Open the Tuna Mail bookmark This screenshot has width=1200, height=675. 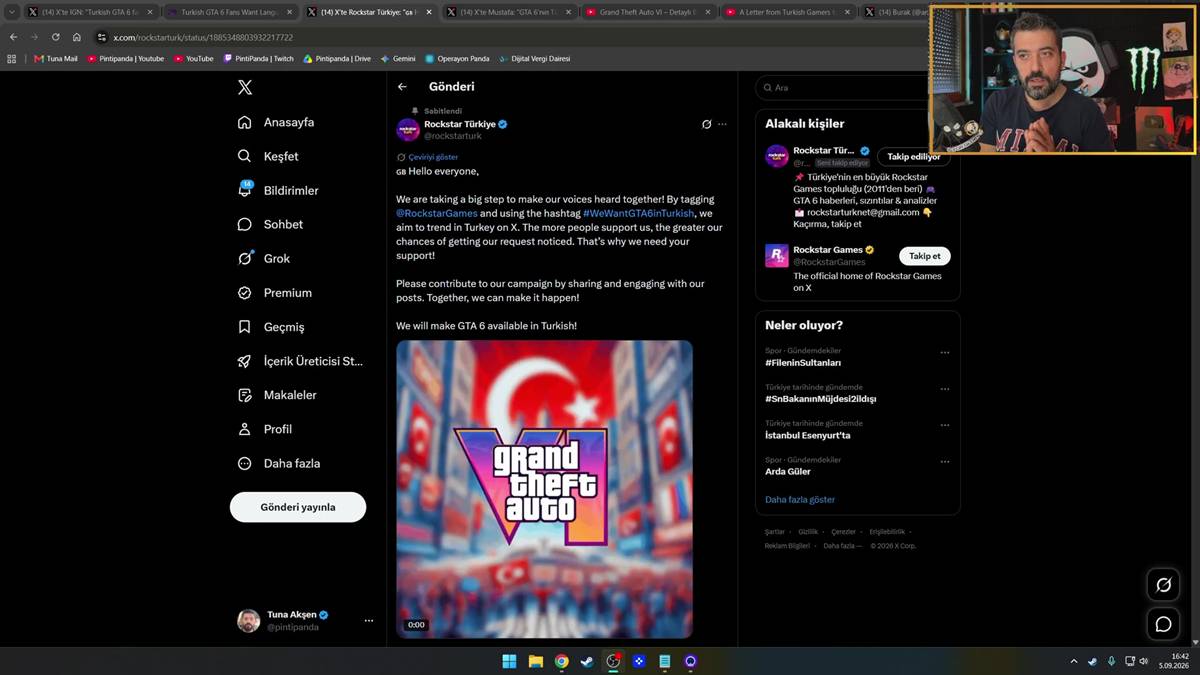click(x=55, y=59)
